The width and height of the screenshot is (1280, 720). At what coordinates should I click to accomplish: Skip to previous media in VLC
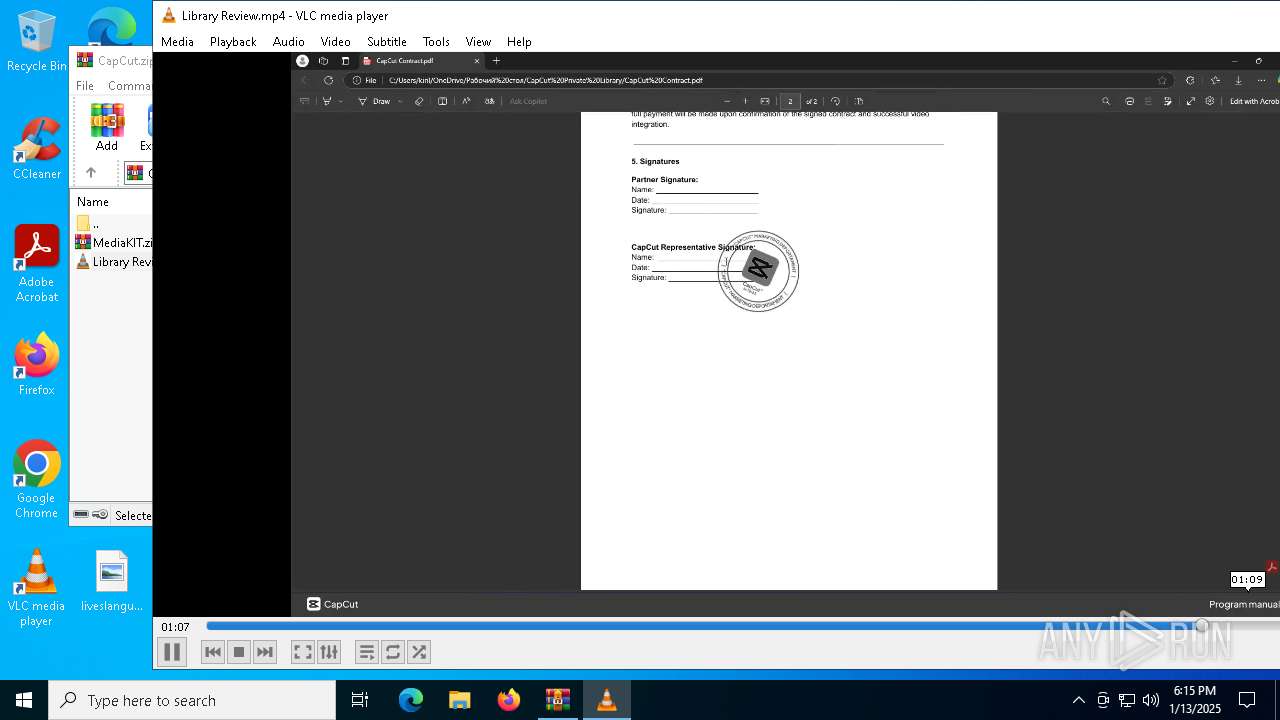click(x=213, y=652)
